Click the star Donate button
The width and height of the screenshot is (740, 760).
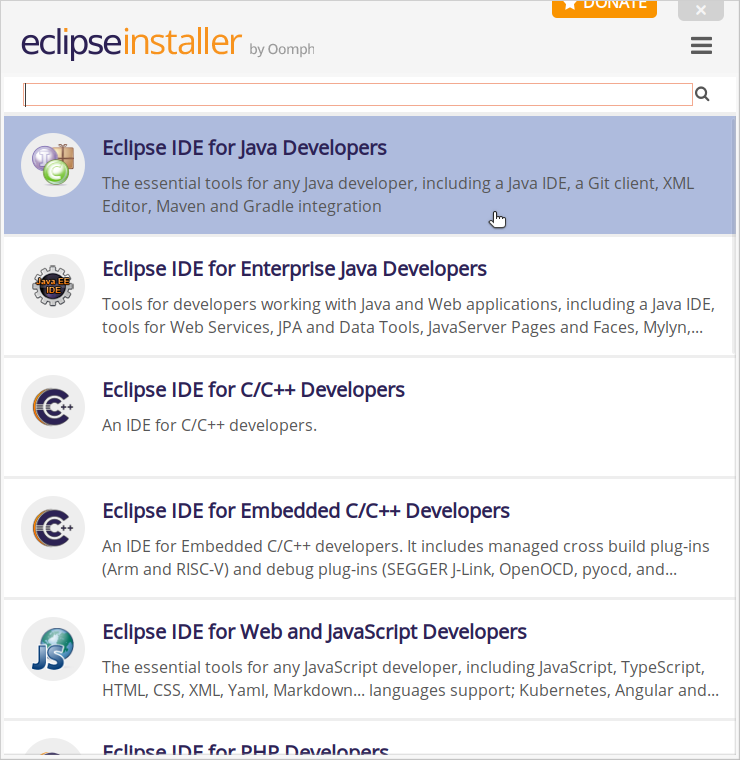click(x=604, y=6)
